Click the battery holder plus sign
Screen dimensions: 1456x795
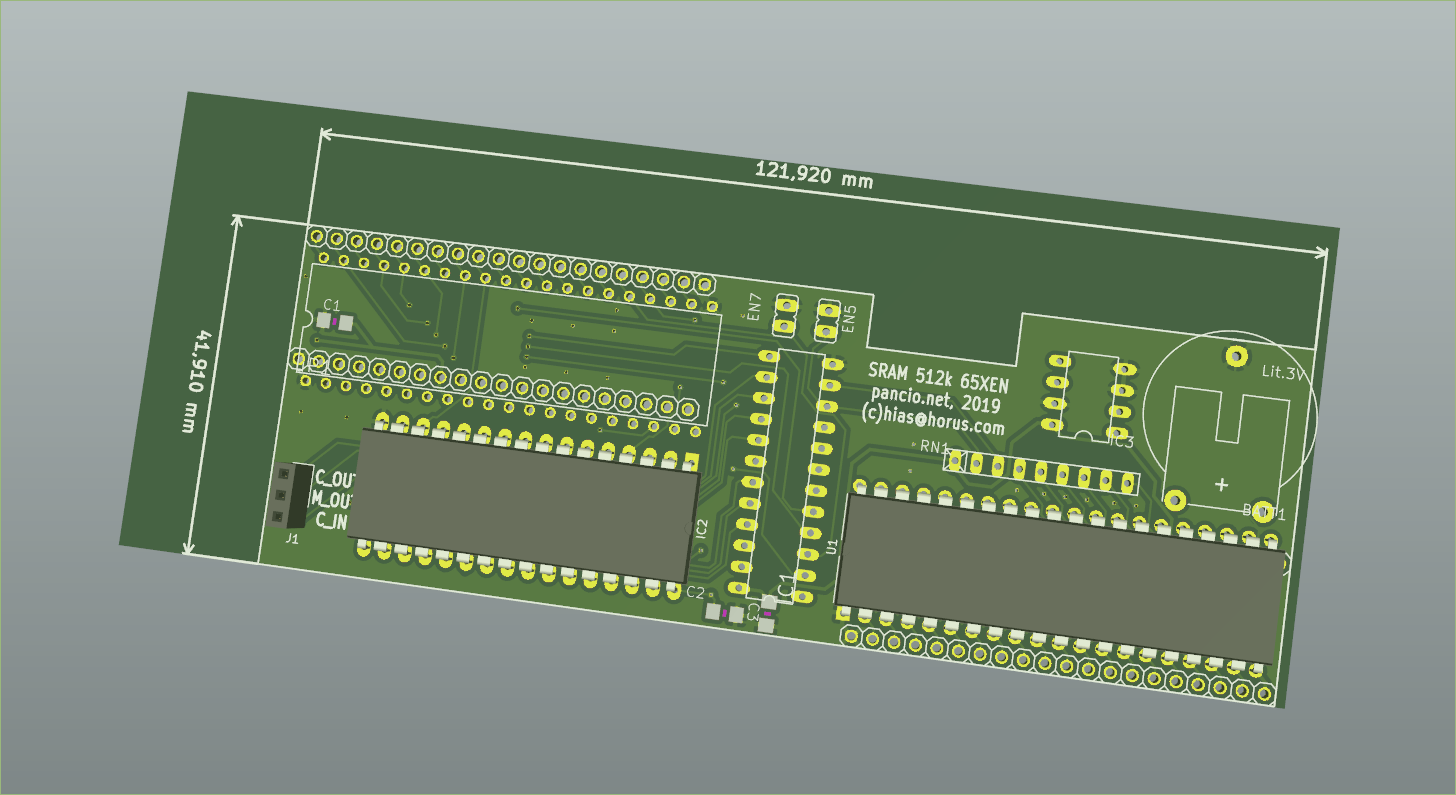pos(1221,485)
